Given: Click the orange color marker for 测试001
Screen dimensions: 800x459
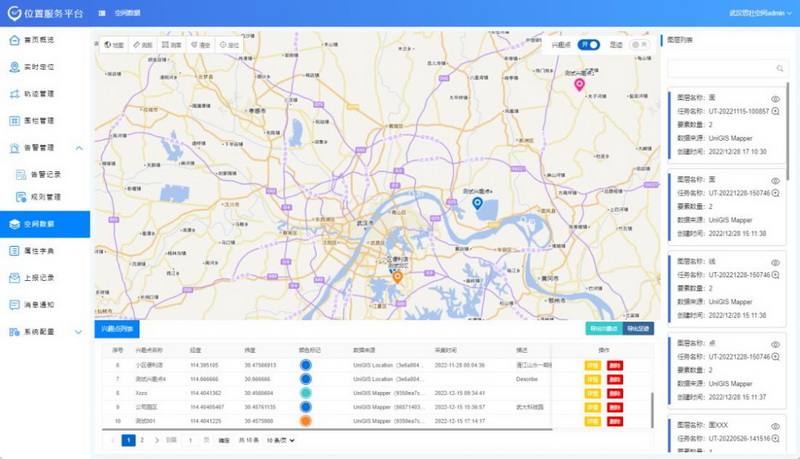Looking at the screenshot, I should tap(305, 421).
